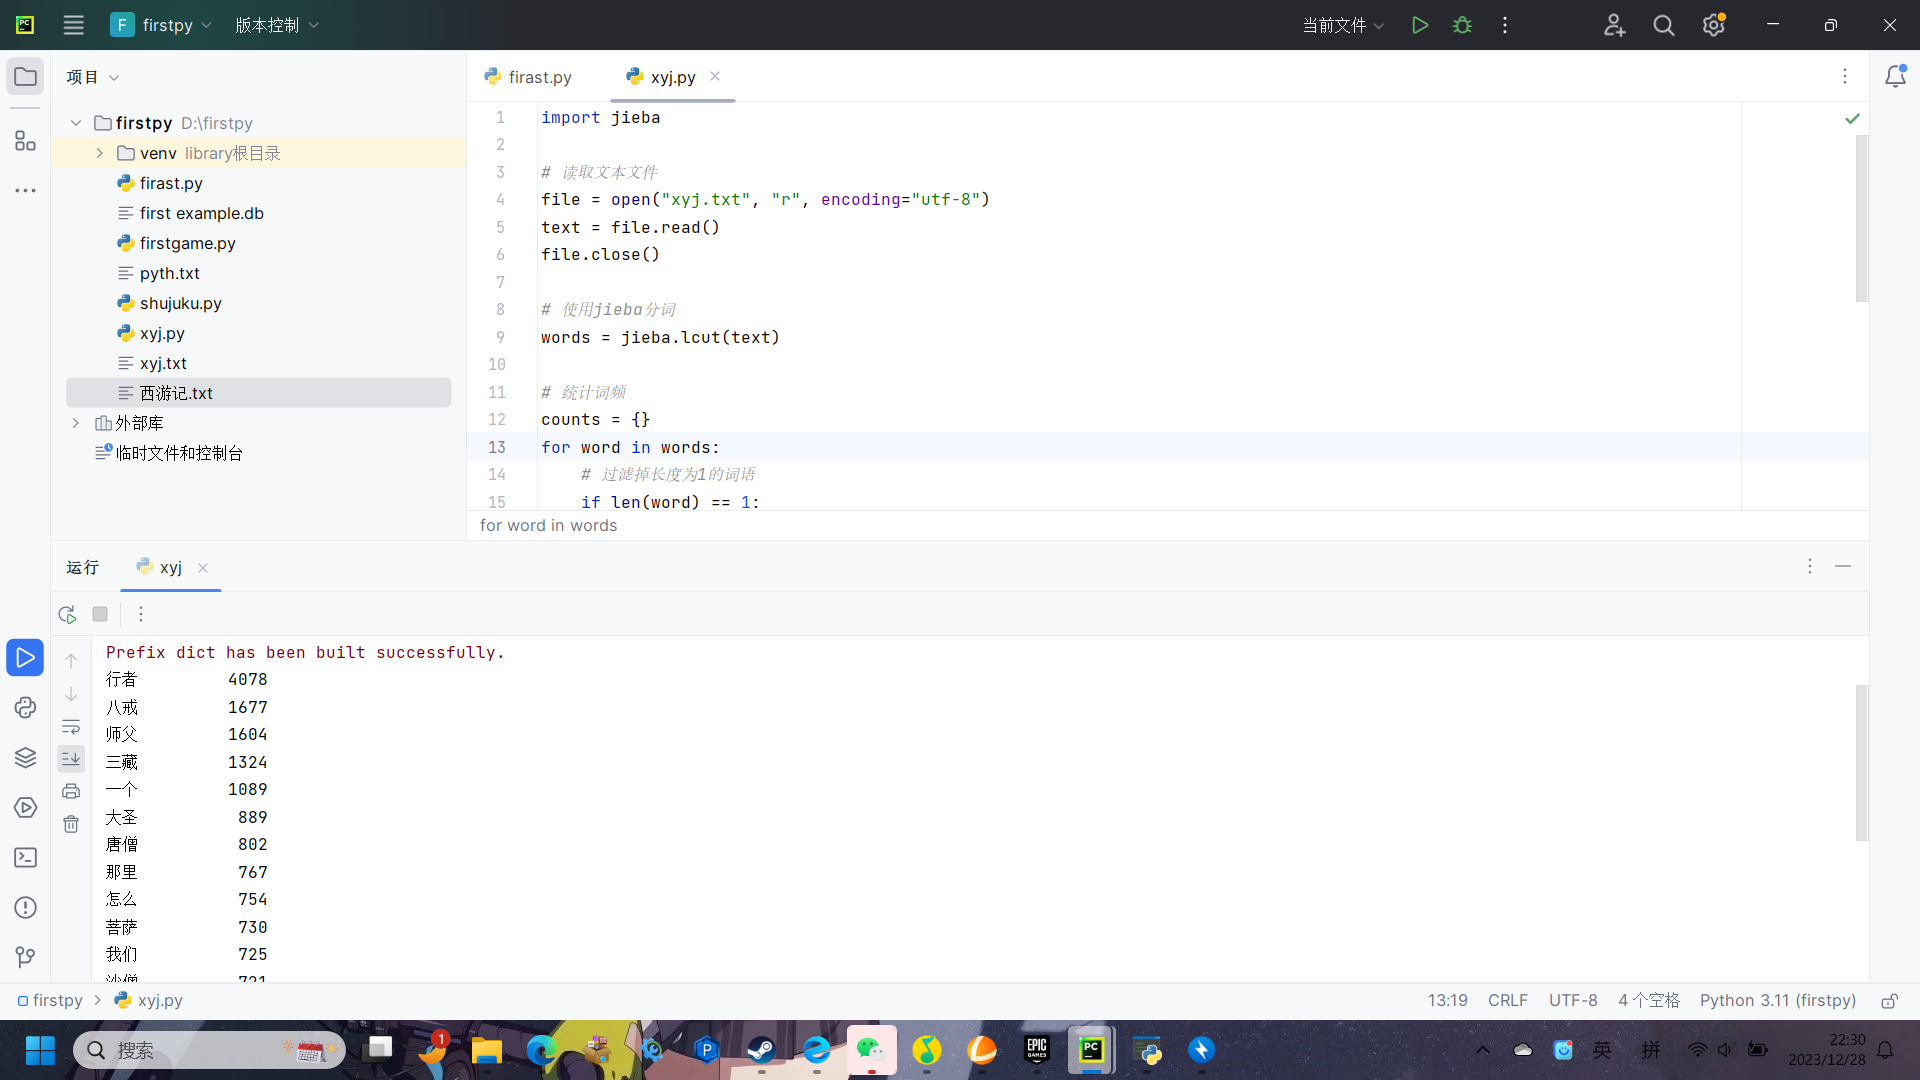
Task: Click the Windows taskbar search box
Action: (x=210, y=1050)
